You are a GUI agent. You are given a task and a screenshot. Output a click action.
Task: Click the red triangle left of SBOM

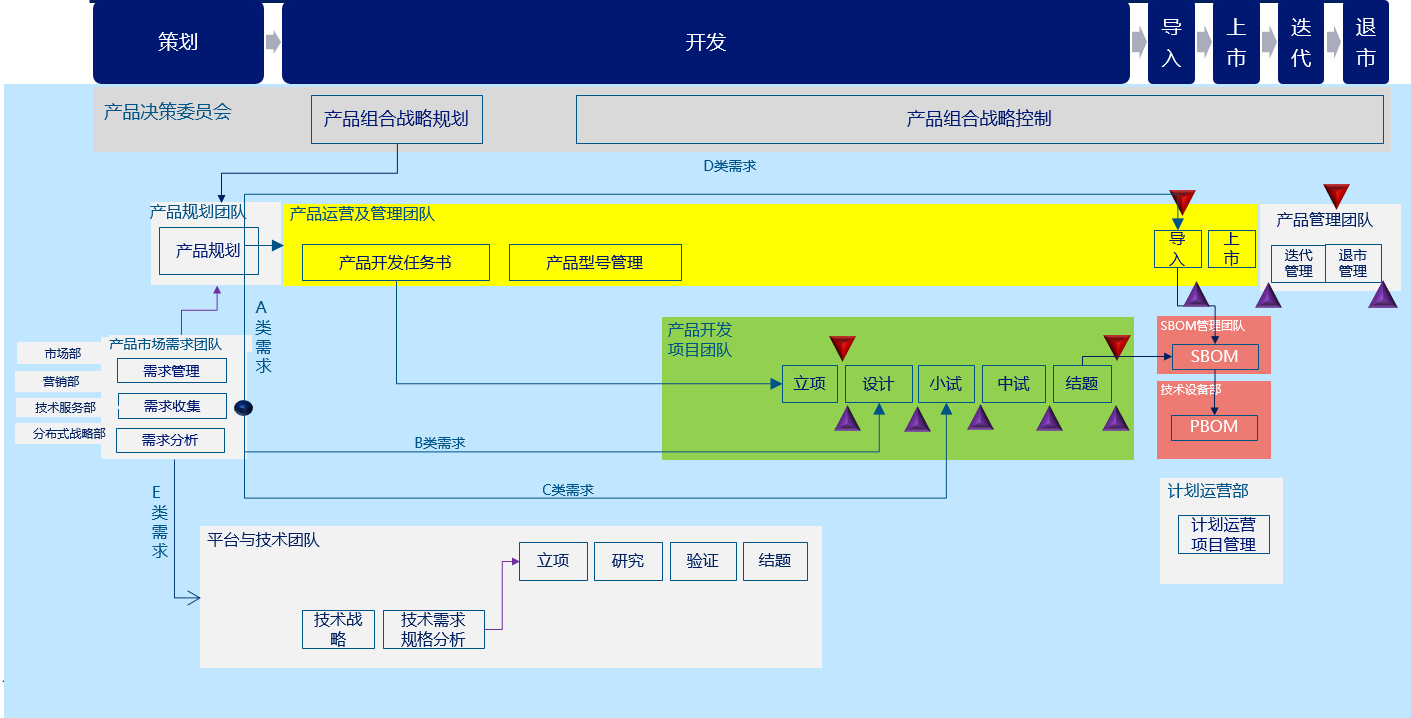click(x=1117, y=347)
